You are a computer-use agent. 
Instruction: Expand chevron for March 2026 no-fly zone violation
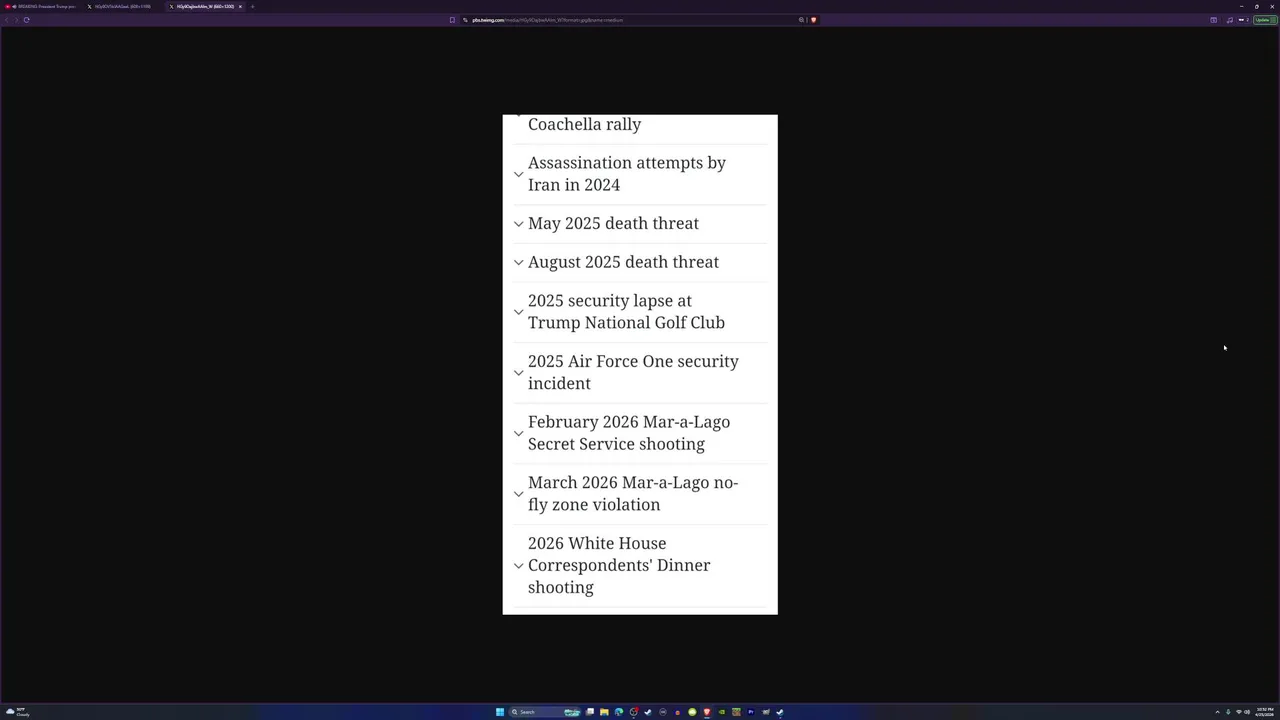point(518,494)
